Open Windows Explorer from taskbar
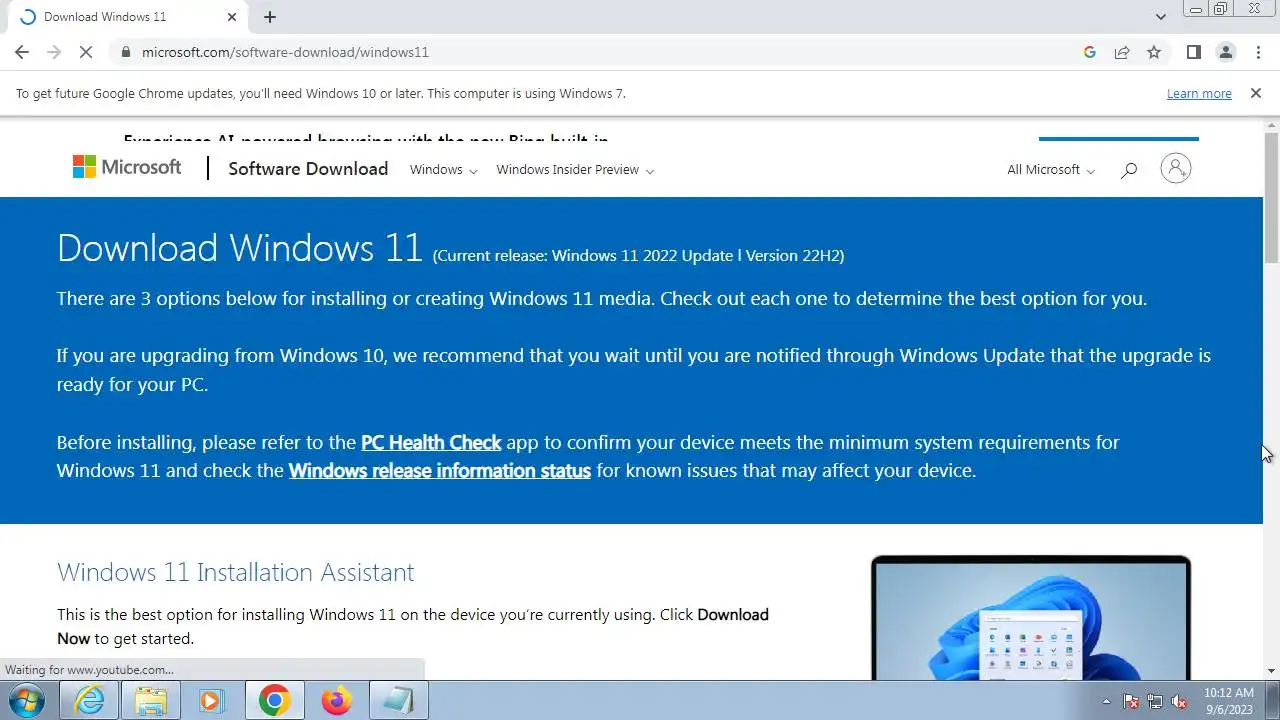This screenshot has width=1280, height=720. (x=151, y=701)
